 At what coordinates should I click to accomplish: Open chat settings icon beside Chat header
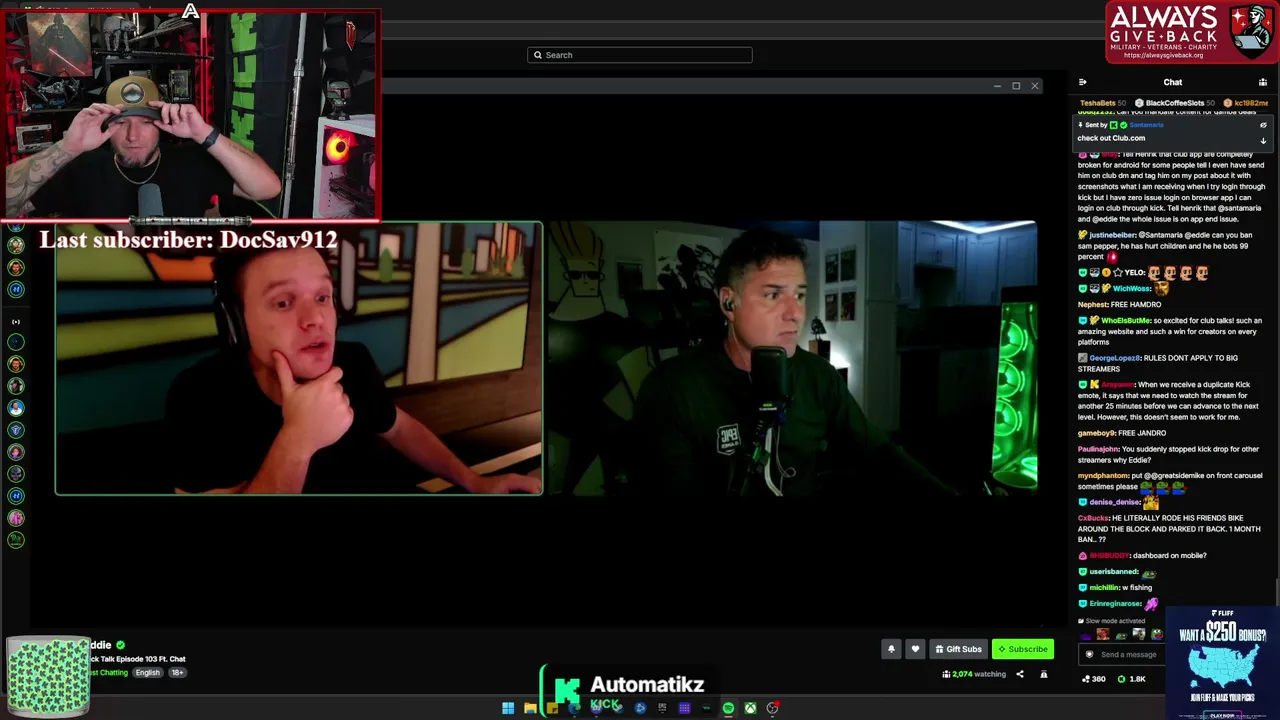1263,82
